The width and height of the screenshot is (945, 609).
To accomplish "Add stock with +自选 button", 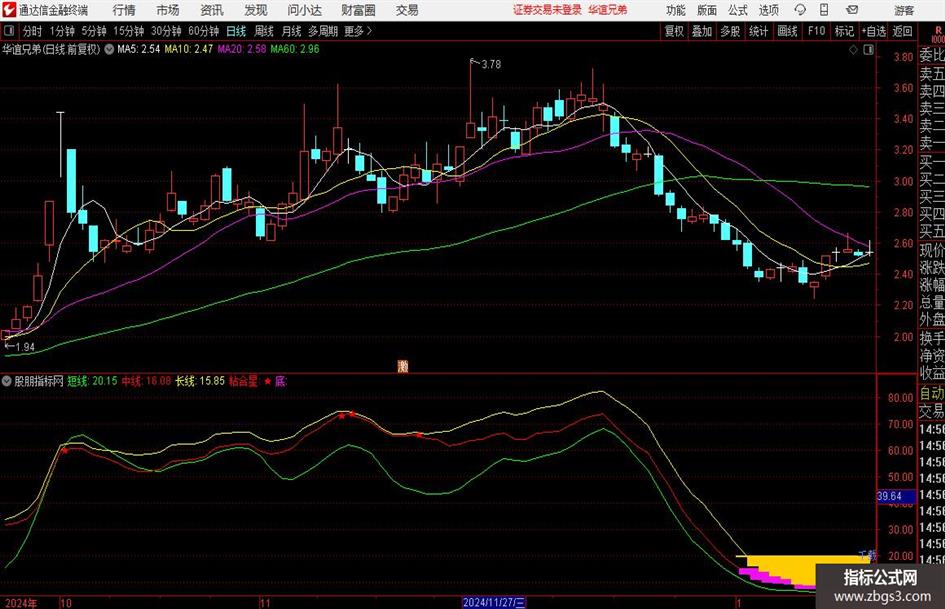I will point(874,31).
